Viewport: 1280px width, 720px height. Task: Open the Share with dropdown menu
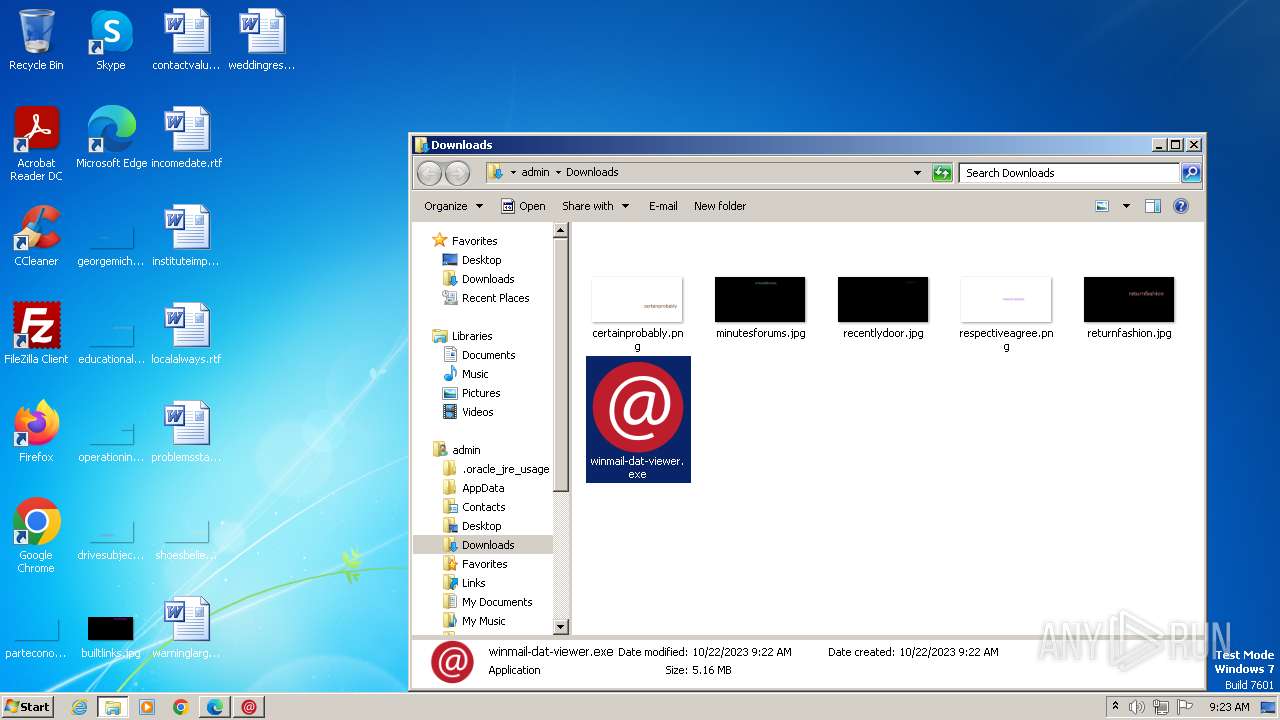(x=596, y=206)
